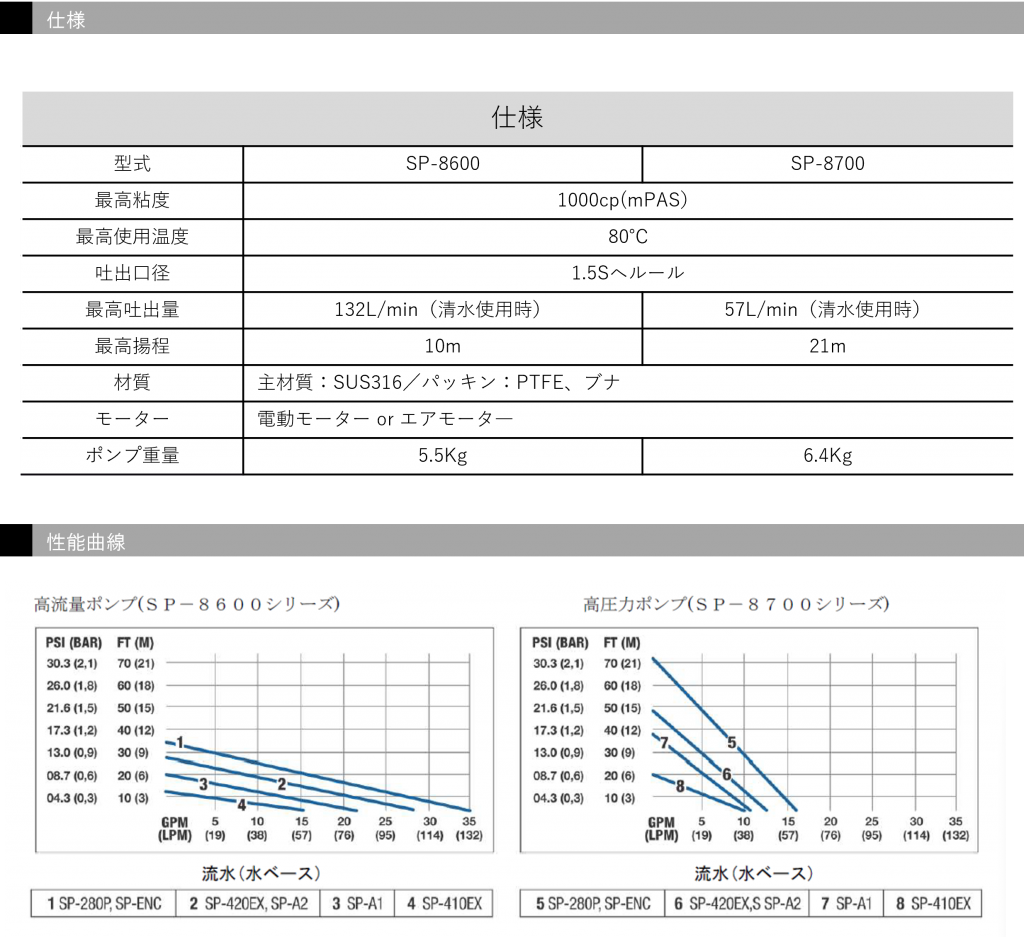This screenshot has height=937, width=1024.
Task: Click the 高圧力ポンプ(SP-8700シリーズ) chart title
Action: (x=736, y=604)
